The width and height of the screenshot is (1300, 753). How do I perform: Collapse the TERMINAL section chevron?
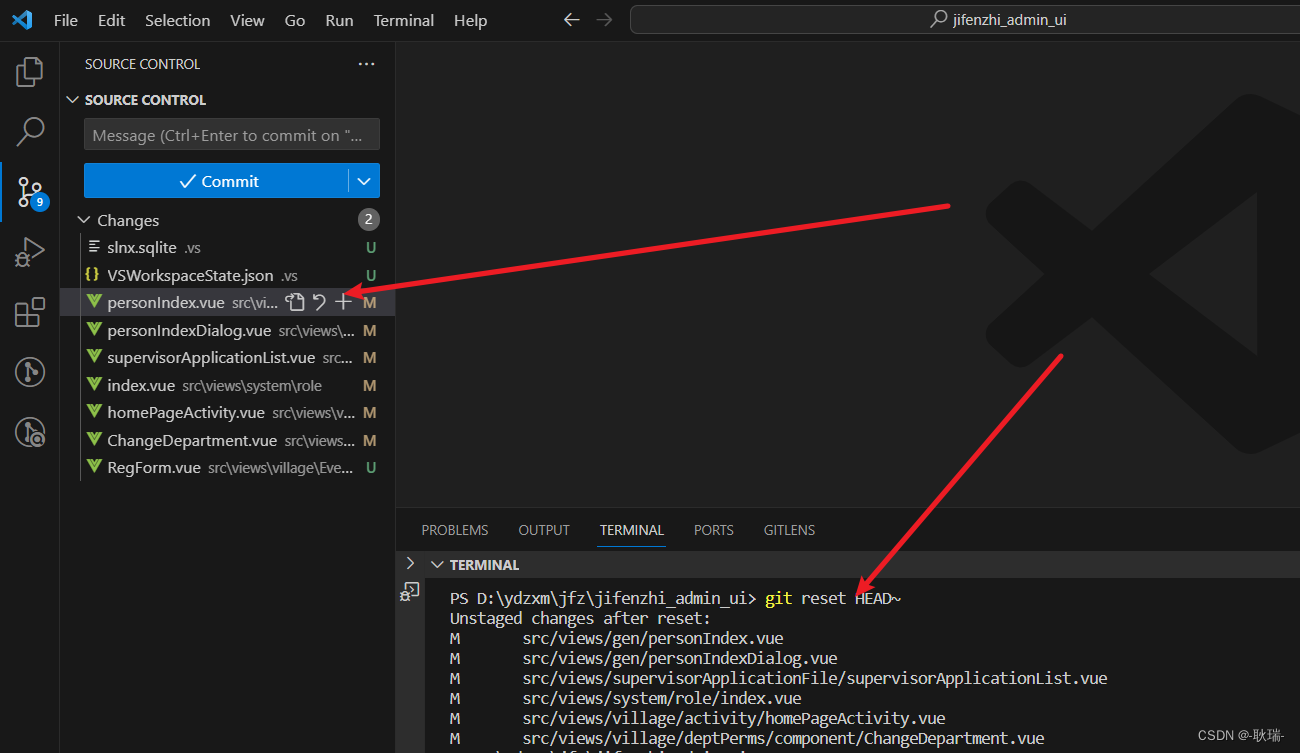[x=436, y=565]
